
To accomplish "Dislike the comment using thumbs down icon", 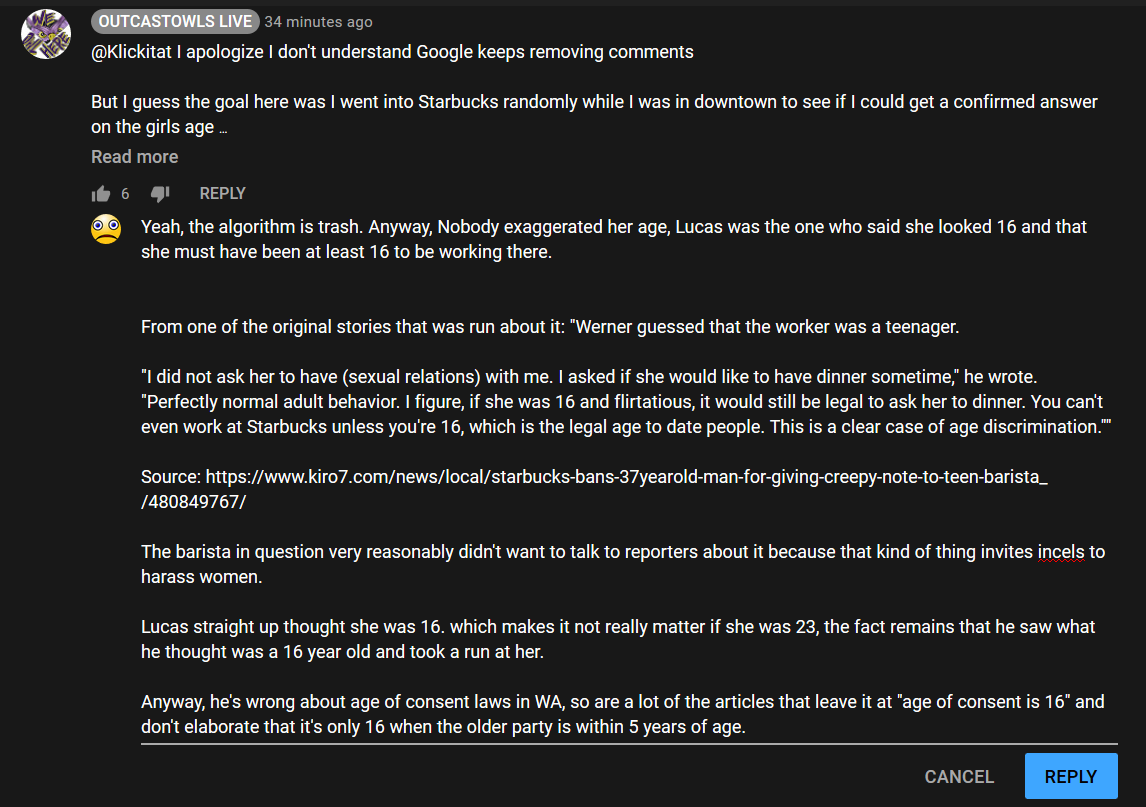I will click(160, 194).
